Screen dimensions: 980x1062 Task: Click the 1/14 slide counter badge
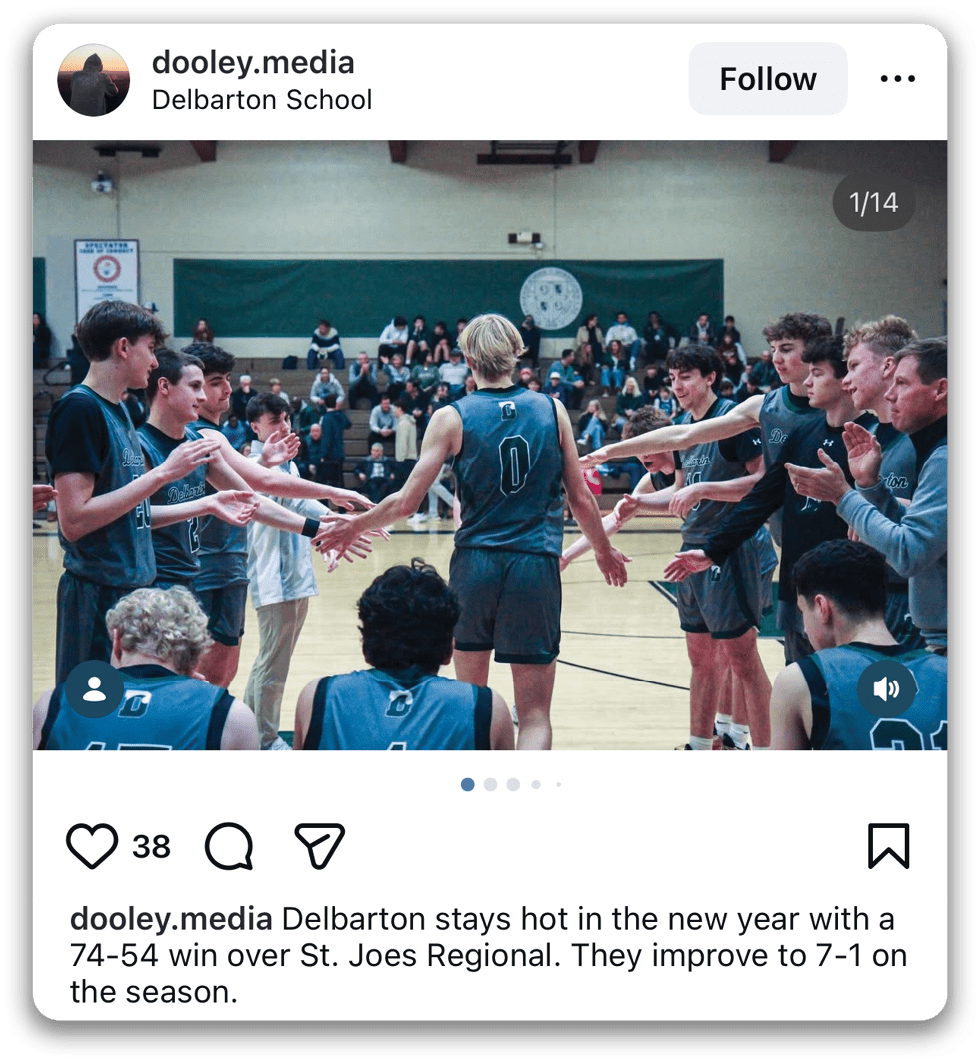[x=874, y=203]
